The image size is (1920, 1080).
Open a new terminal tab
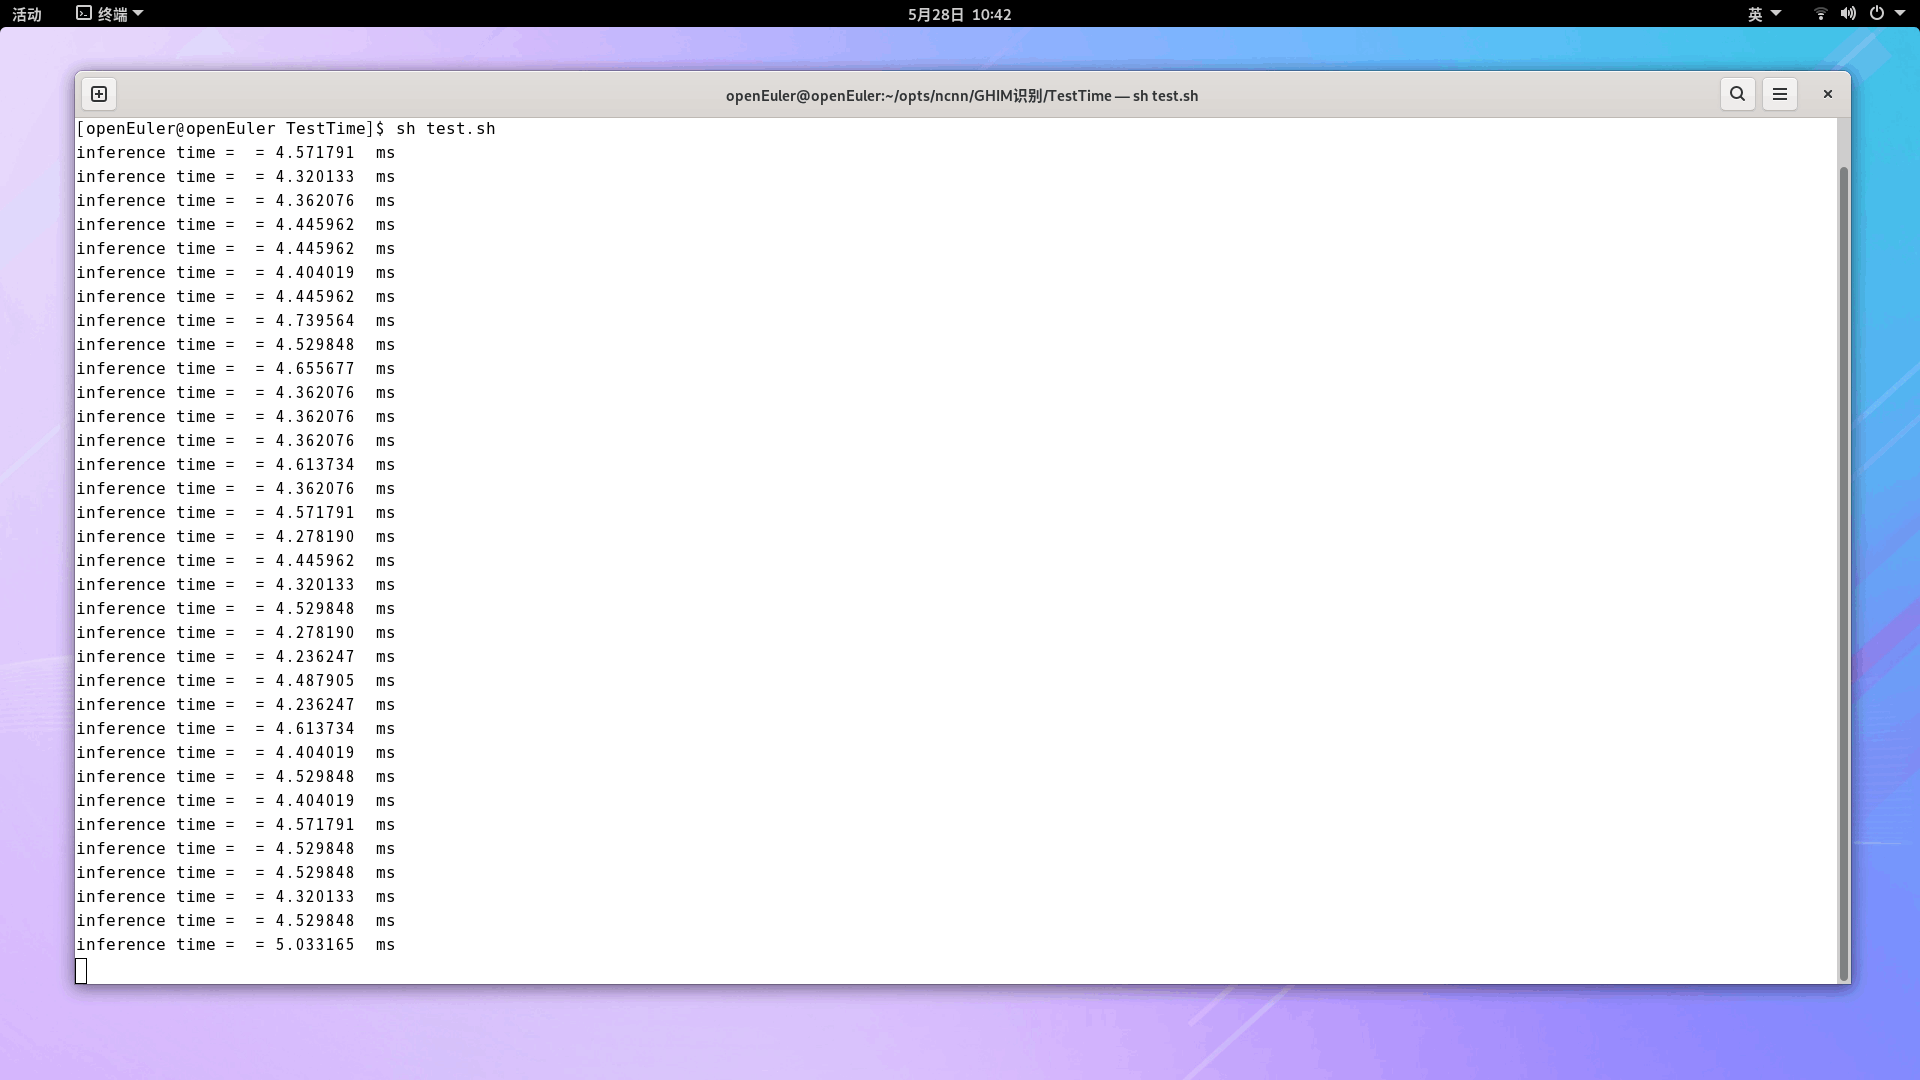click(99, 94)
